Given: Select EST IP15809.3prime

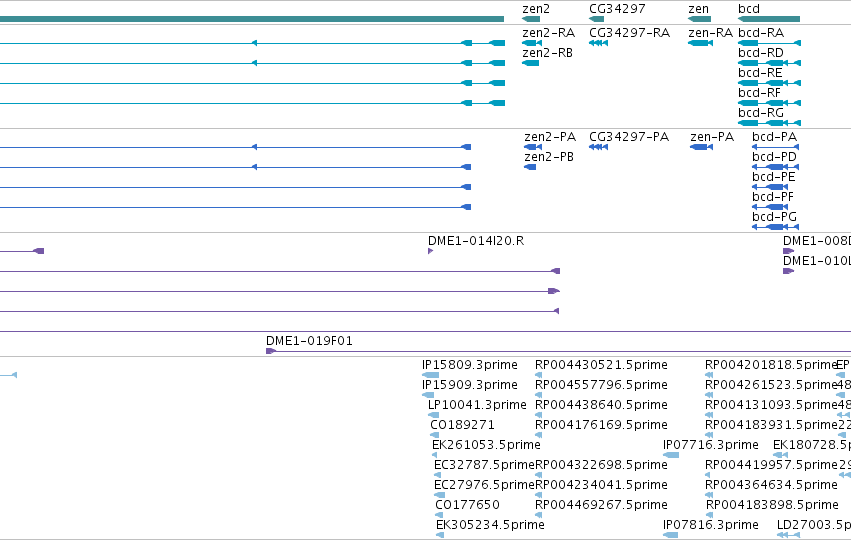Looking at the screenshot, I should point(470,365).
